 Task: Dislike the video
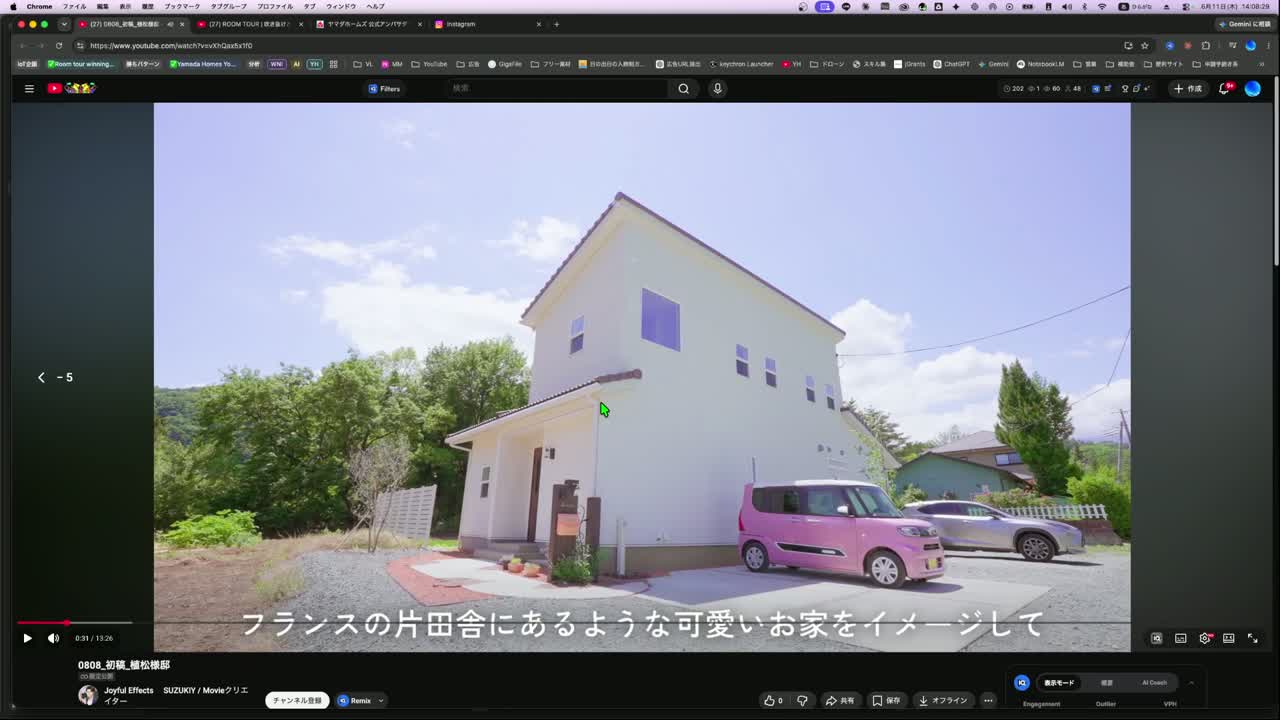click(x=802, y=700)
